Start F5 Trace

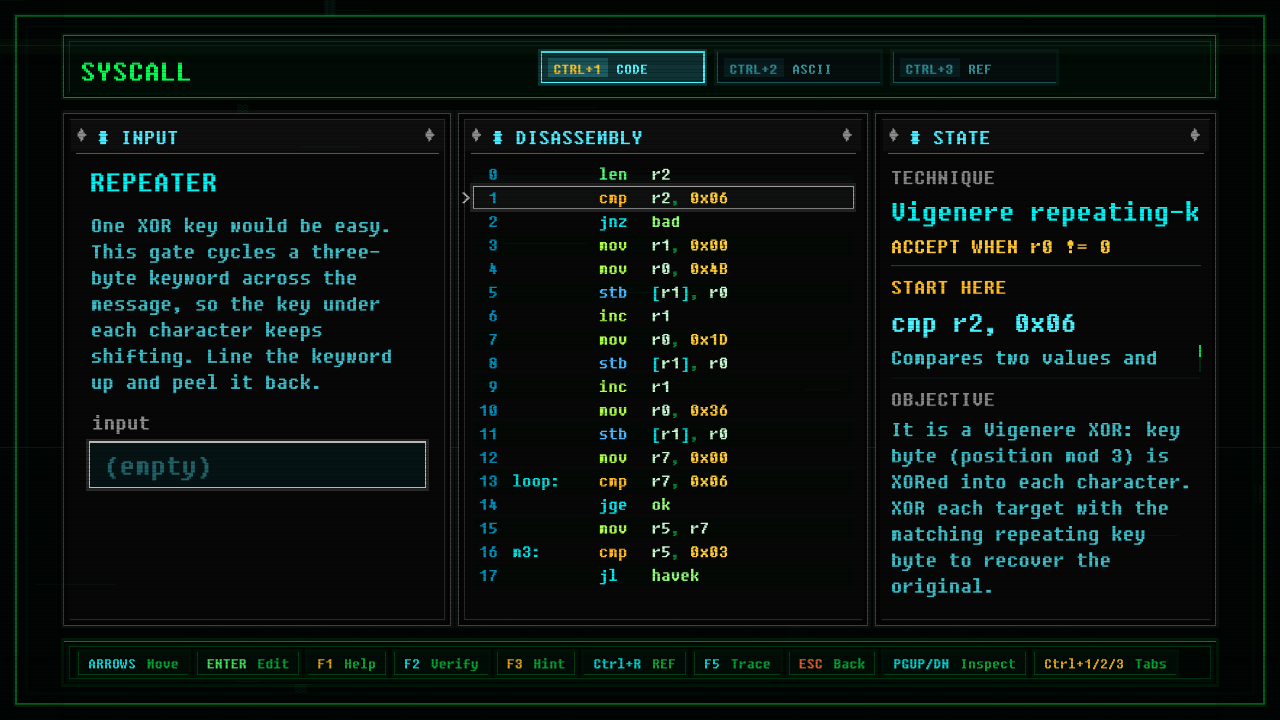click(737, 664)
